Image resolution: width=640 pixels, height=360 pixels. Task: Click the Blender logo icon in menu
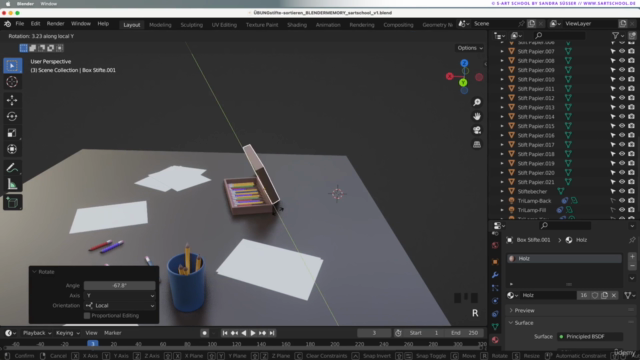point(8,24)
